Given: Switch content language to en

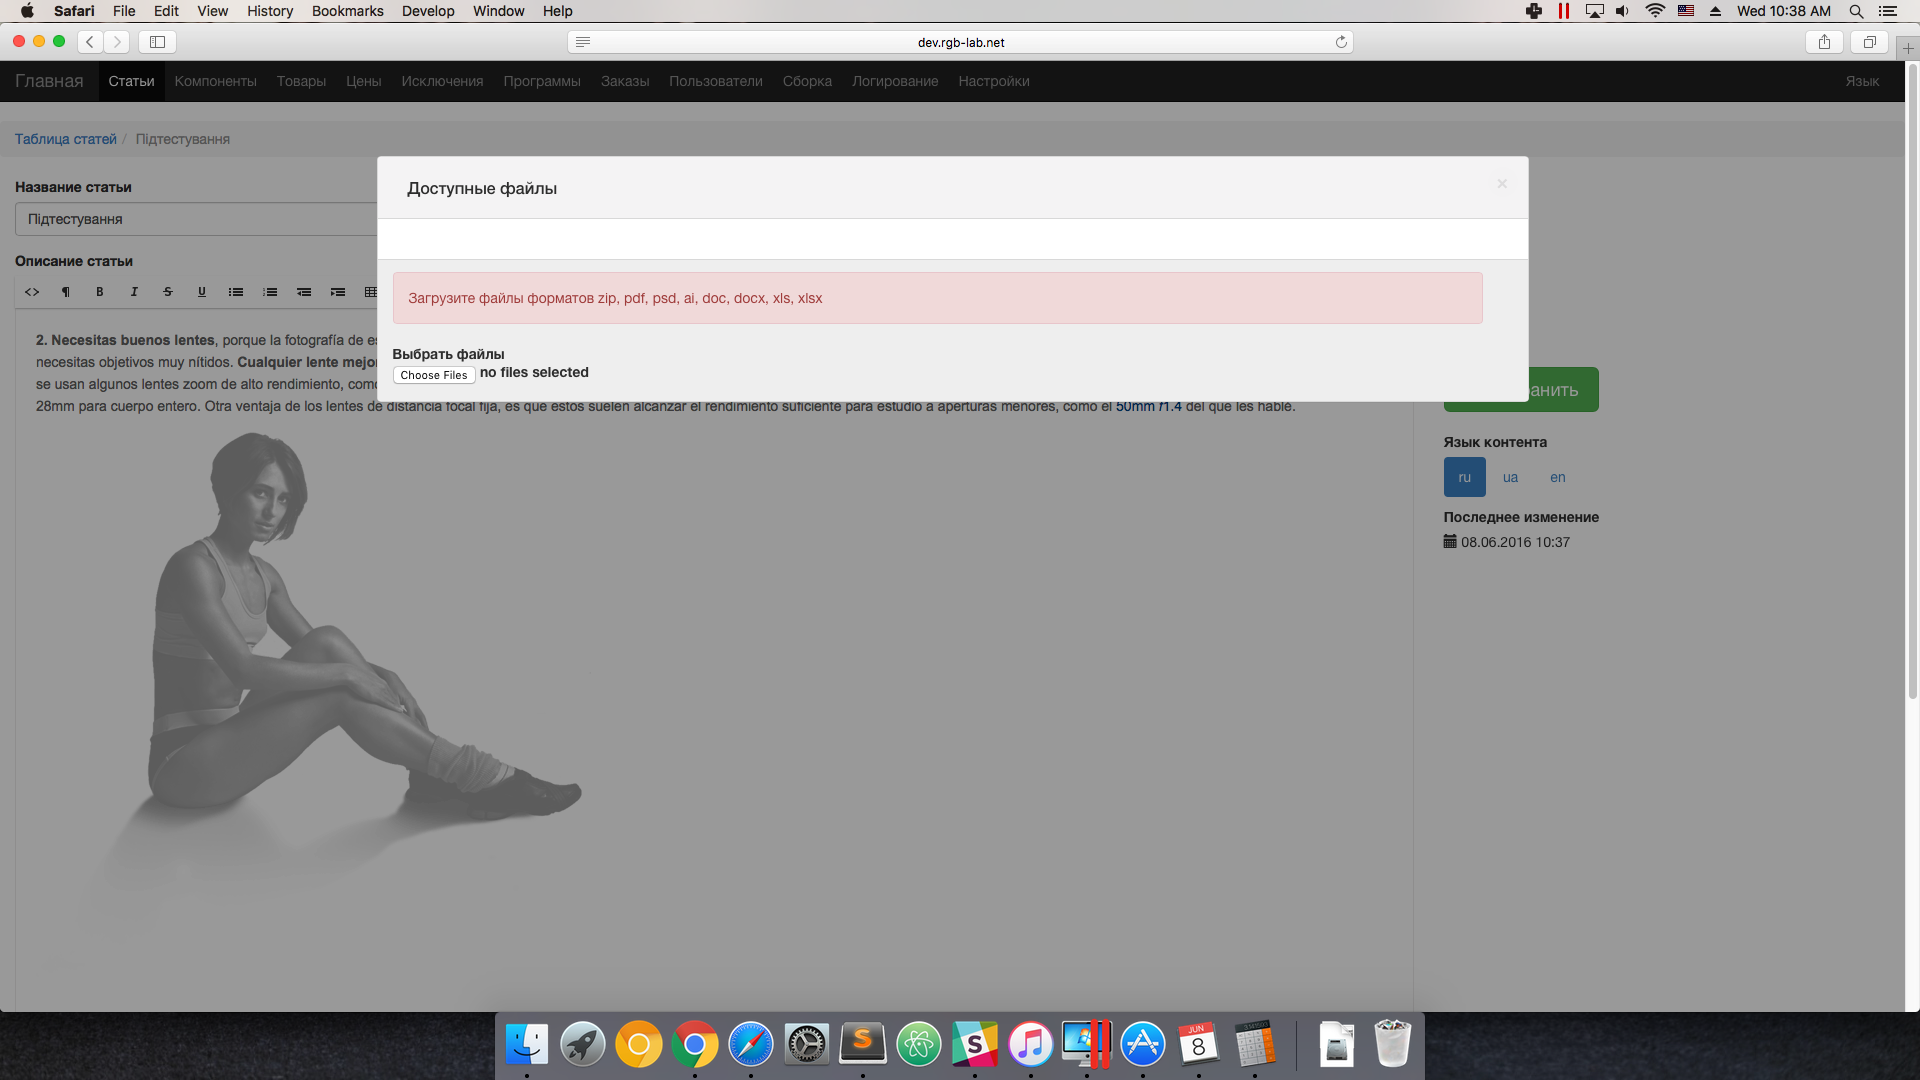Looking at the screenshot, I should (x=1557, y=477).
